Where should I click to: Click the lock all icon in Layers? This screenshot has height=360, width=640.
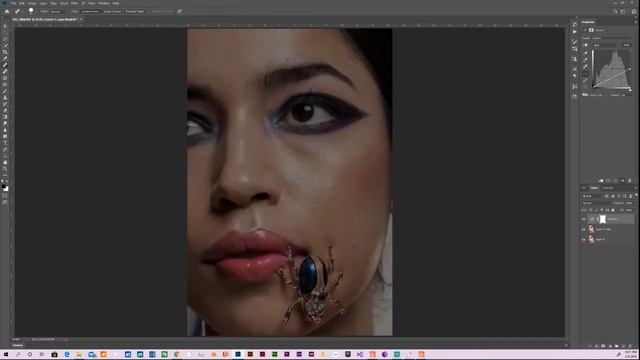[x=613, y=210]
